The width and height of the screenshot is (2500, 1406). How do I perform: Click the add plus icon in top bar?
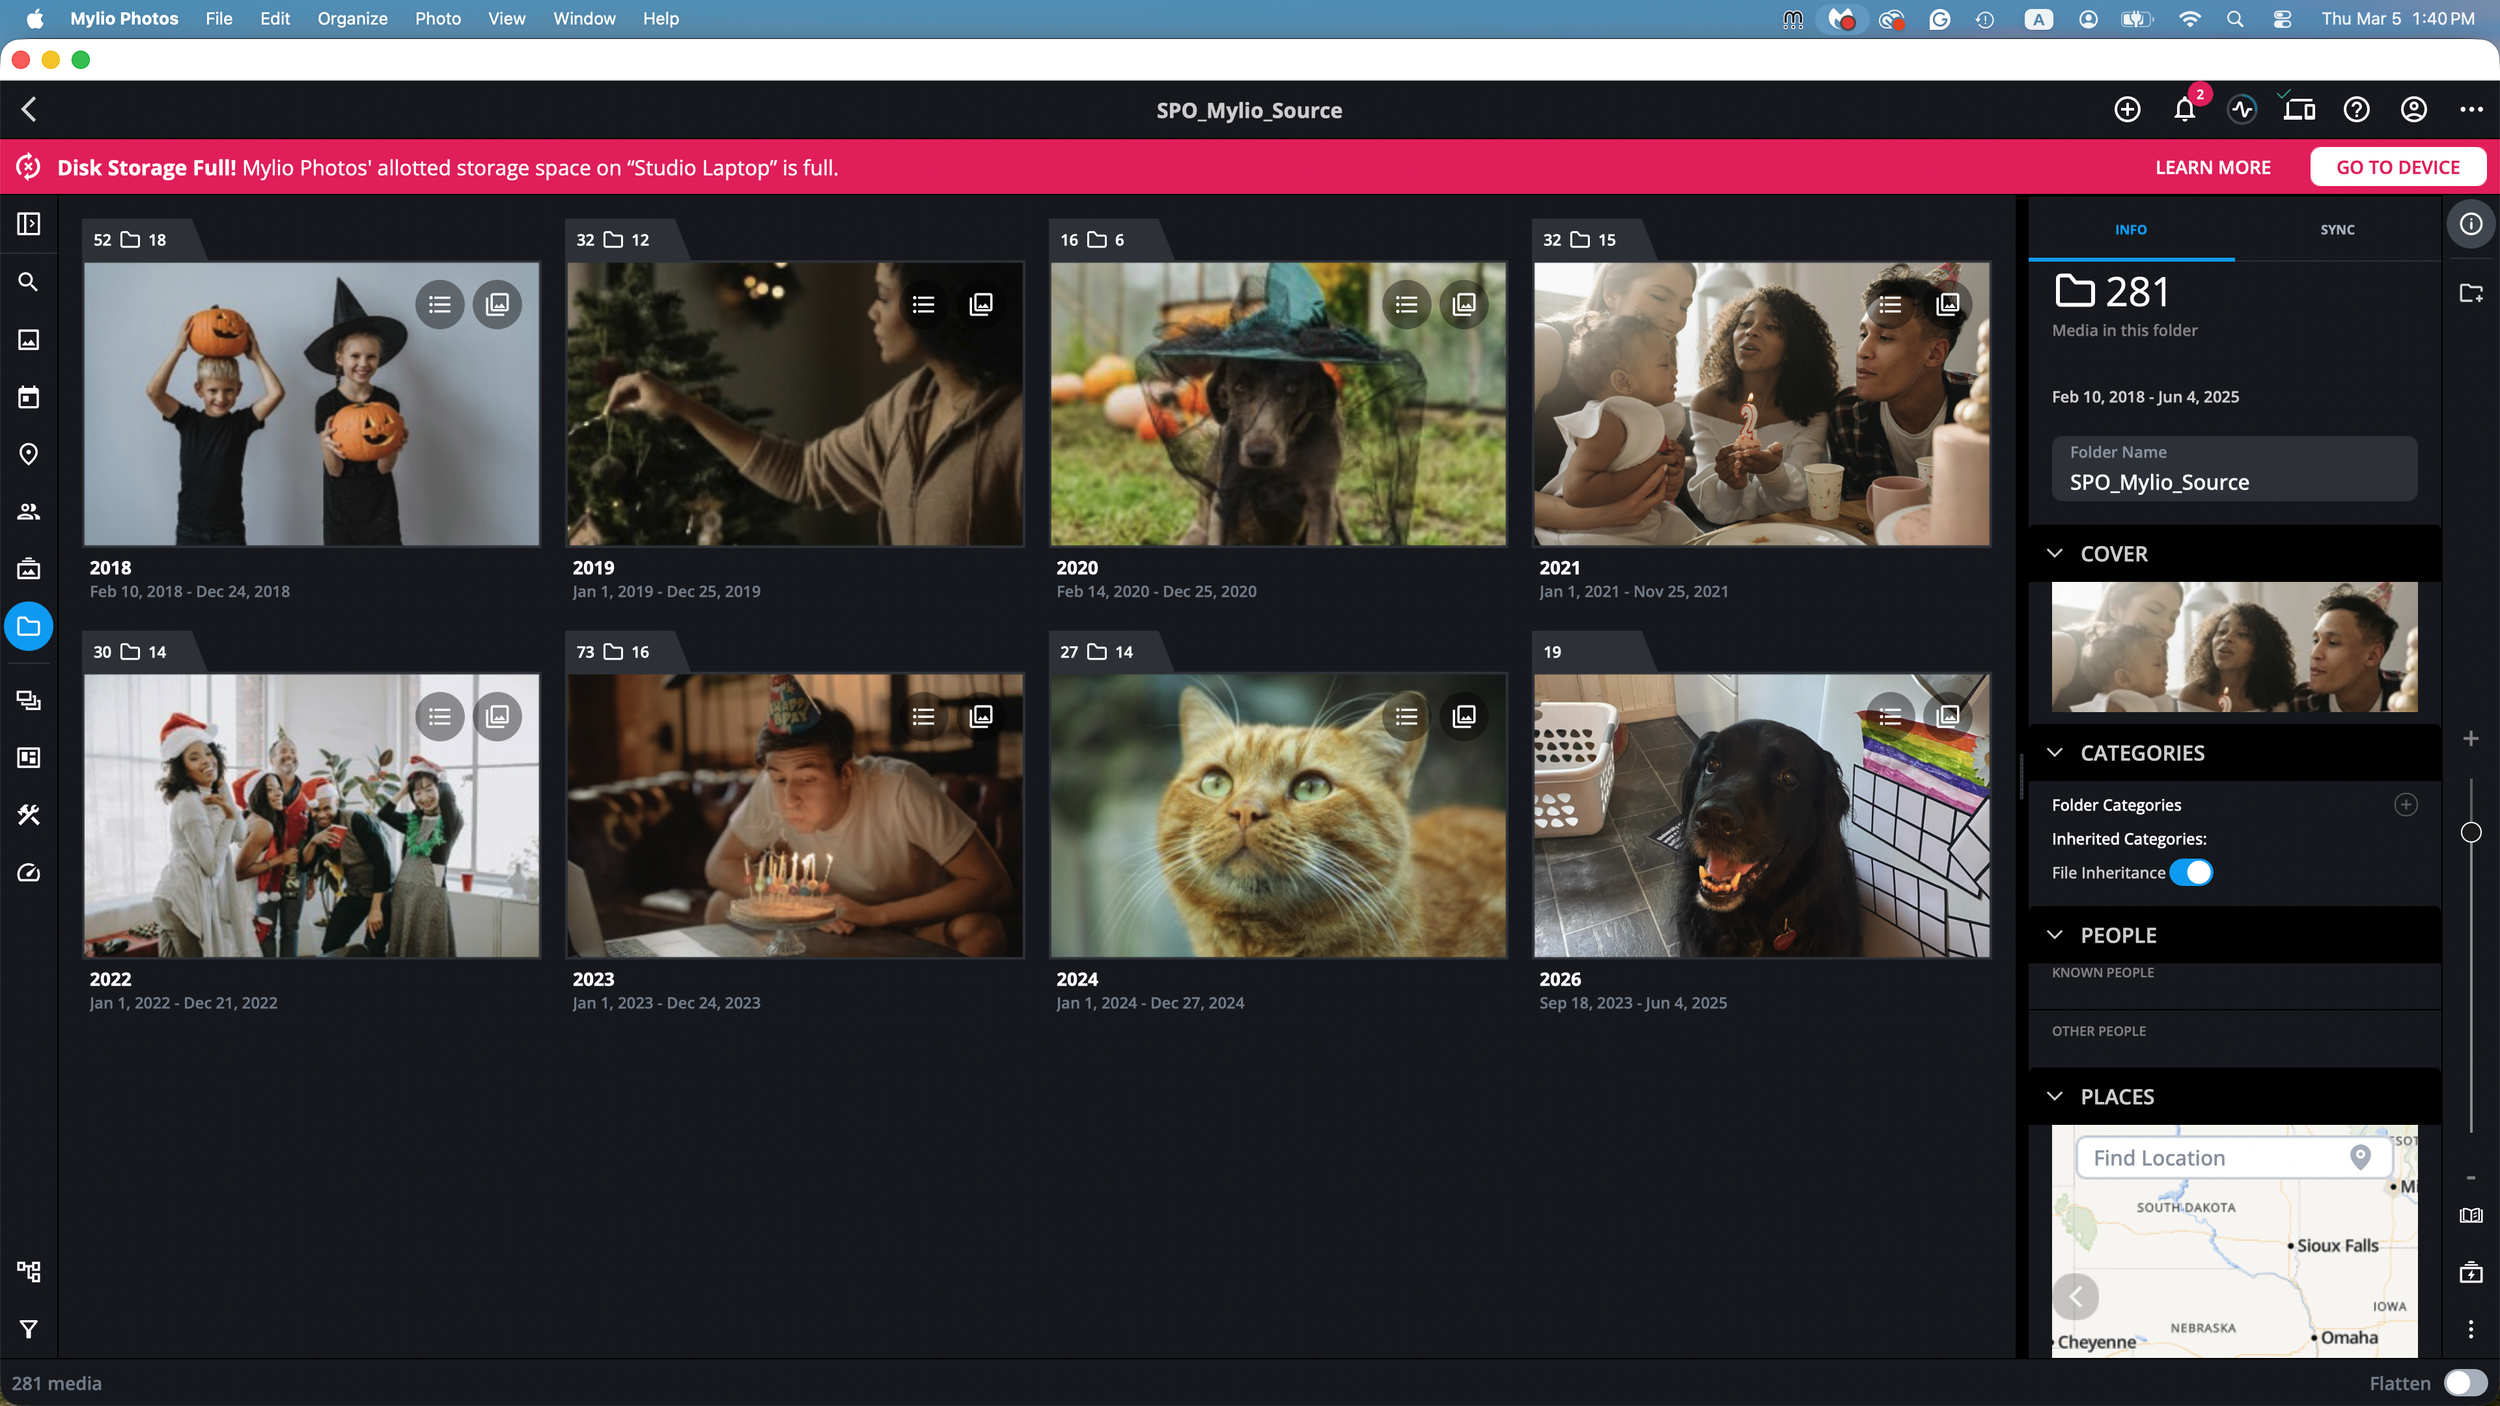2127,110
